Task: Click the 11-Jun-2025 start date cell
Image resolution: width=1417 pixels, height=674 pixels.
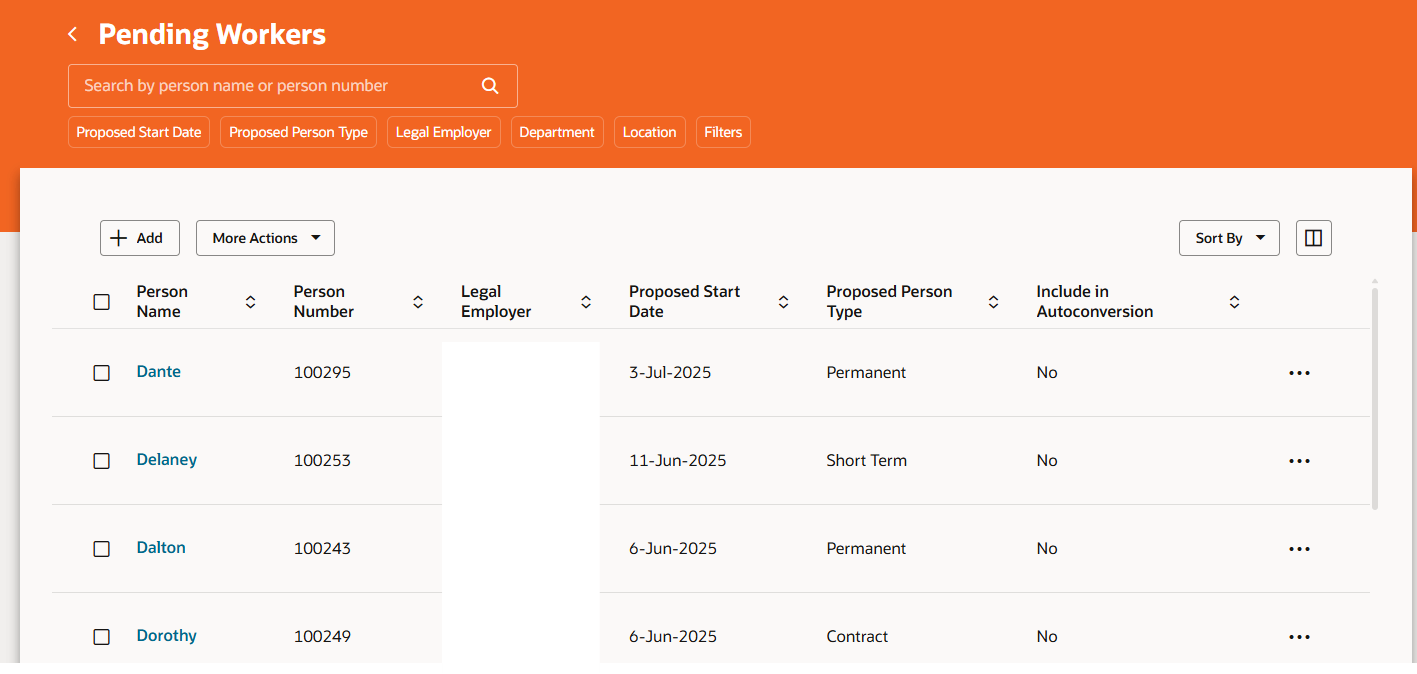Action: pyautogui.click(x=678, y=461)
